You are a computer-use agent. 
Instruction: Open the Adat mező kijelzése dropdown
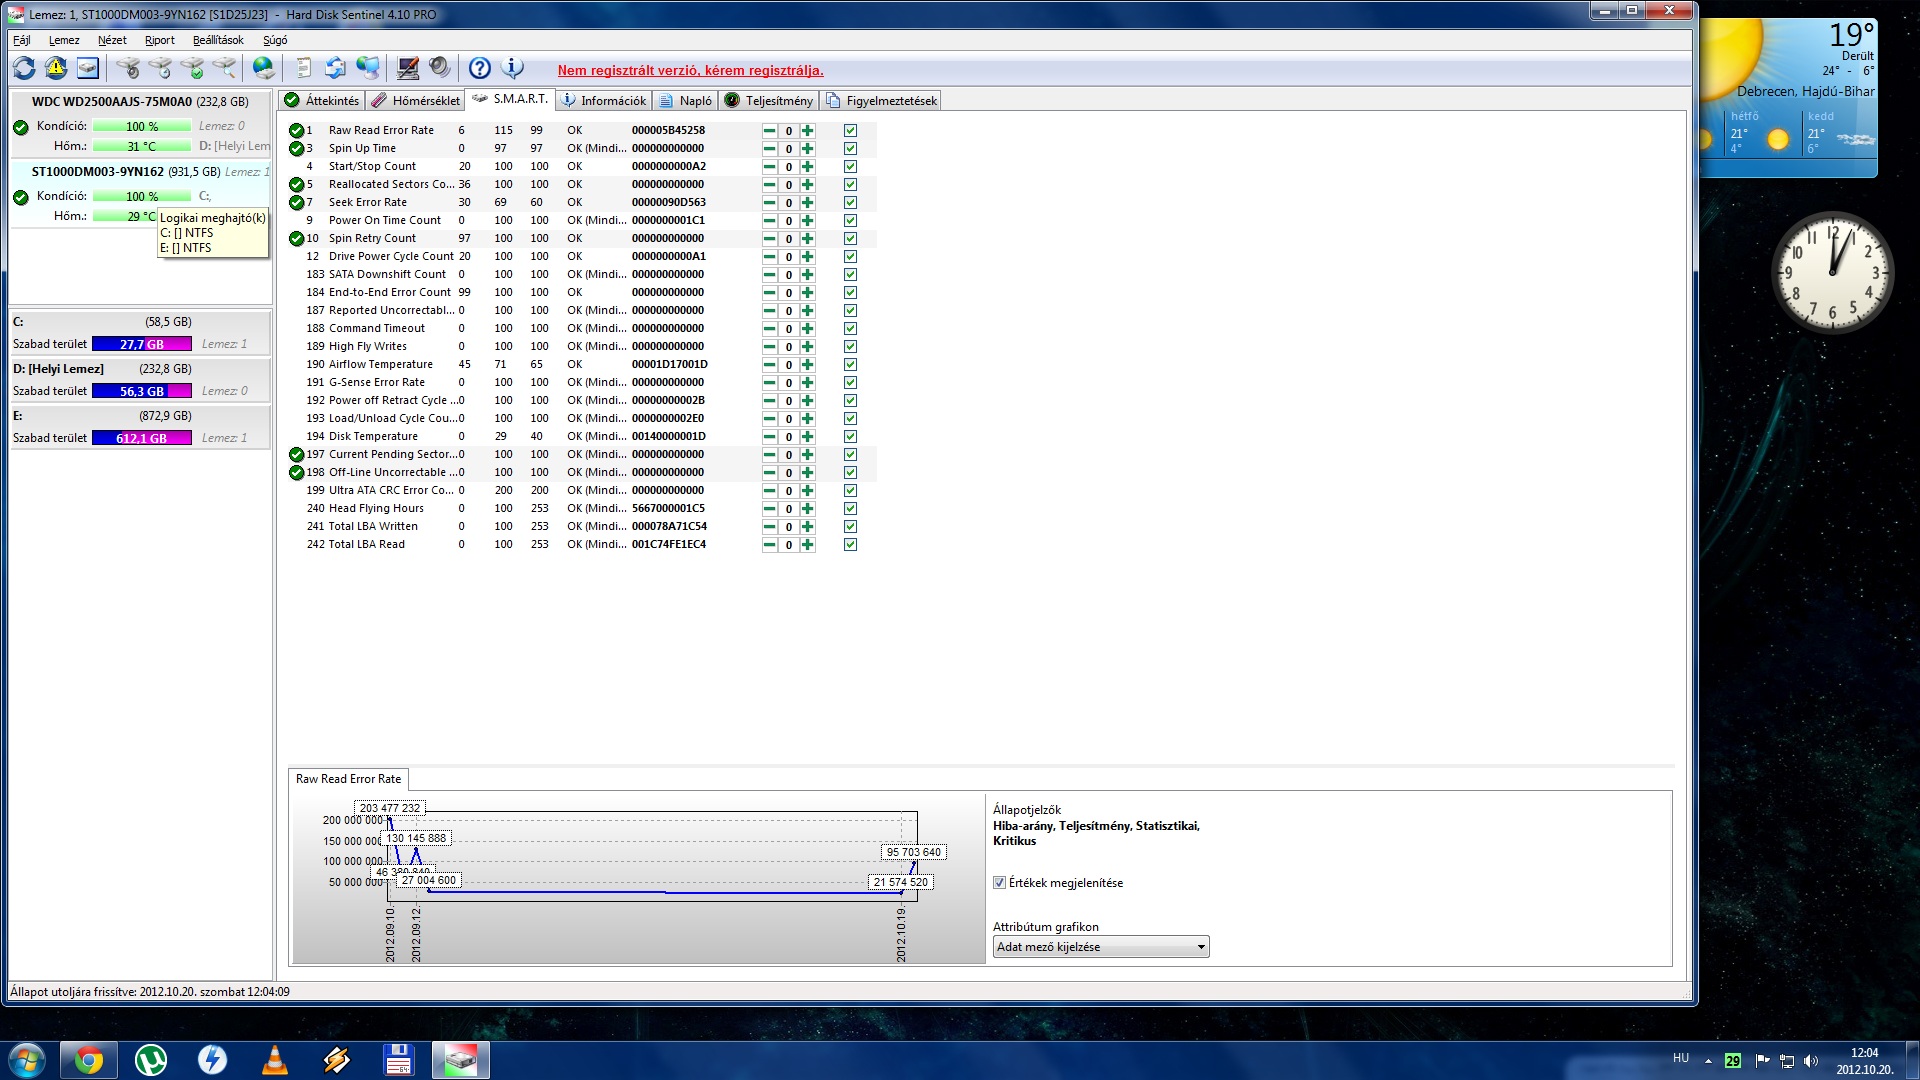coord(1100,947)
